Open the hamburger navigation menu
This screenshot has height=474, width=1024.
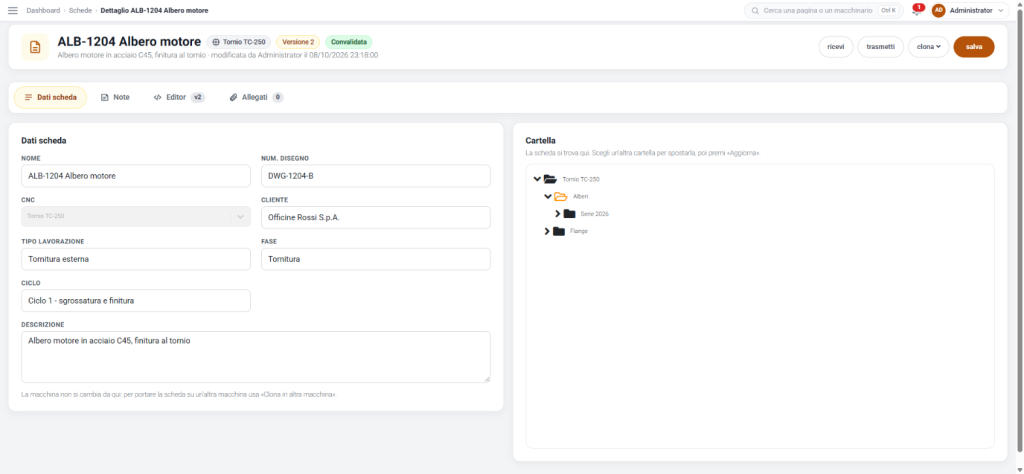click(x=12, y=10)
